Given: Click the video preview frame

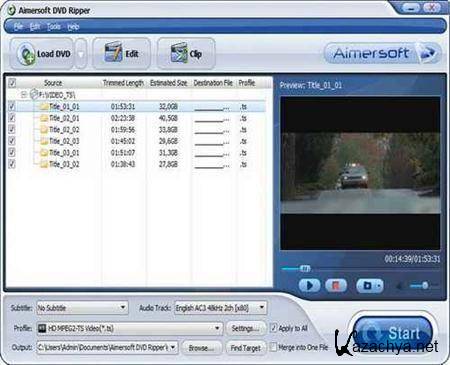Looking at the screenshot, I should 360,173.
